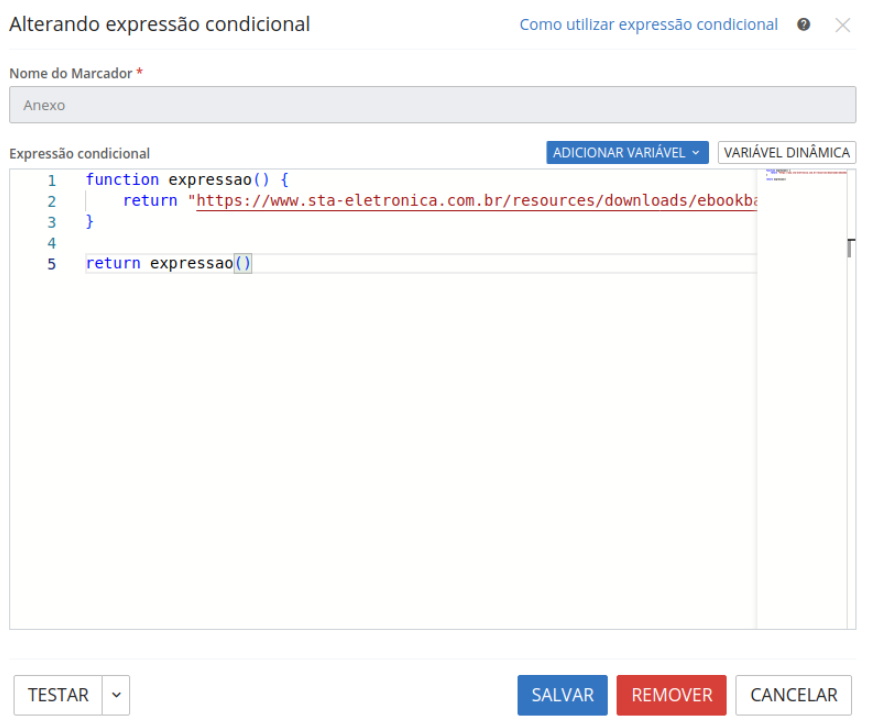
Task: Click the code minimap preview
Action: pos(801,177)
